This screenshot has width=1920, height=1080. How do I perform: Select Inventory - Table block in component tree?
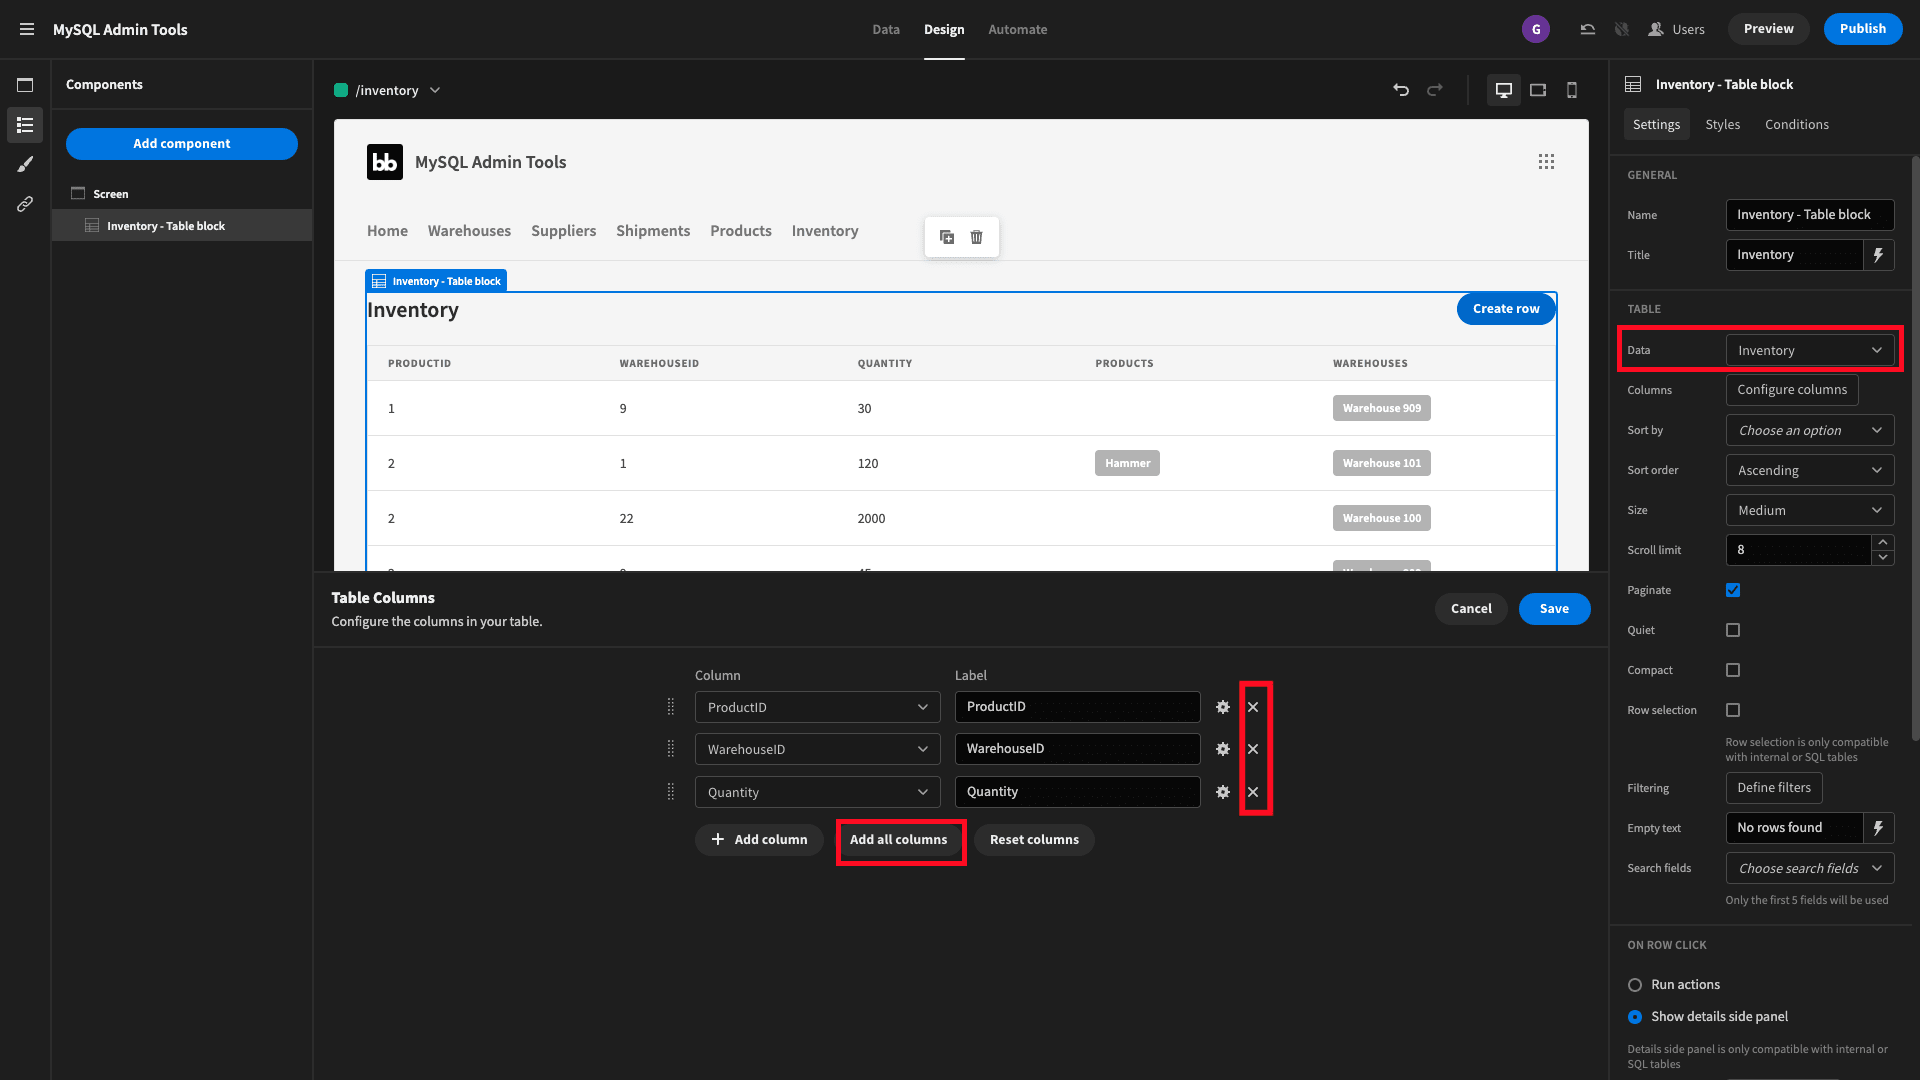[x=182, y=226]
